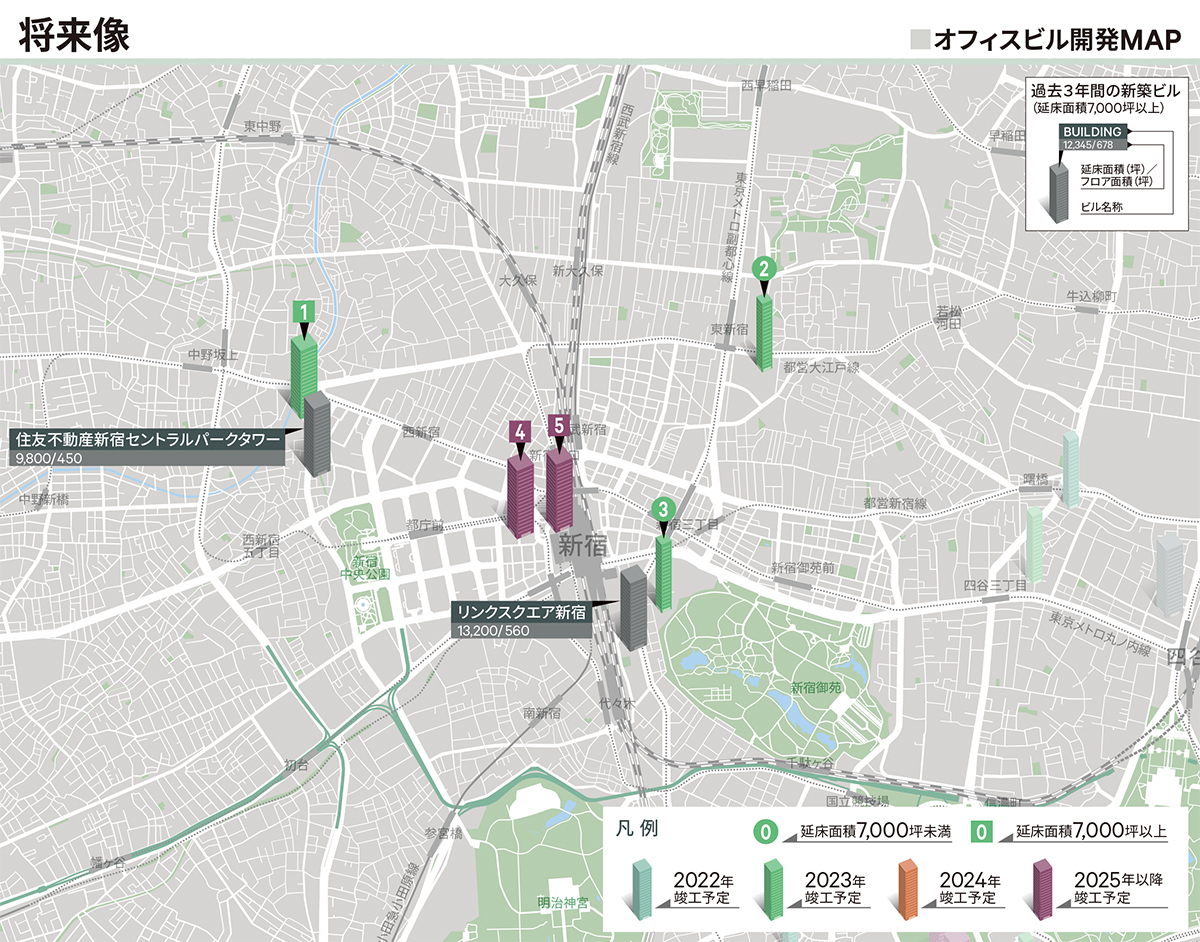Click green round marker number 2
Image resolution: width=1200 pixels, height=942 pixels.
pyautogui.click(x=763, y=268)
